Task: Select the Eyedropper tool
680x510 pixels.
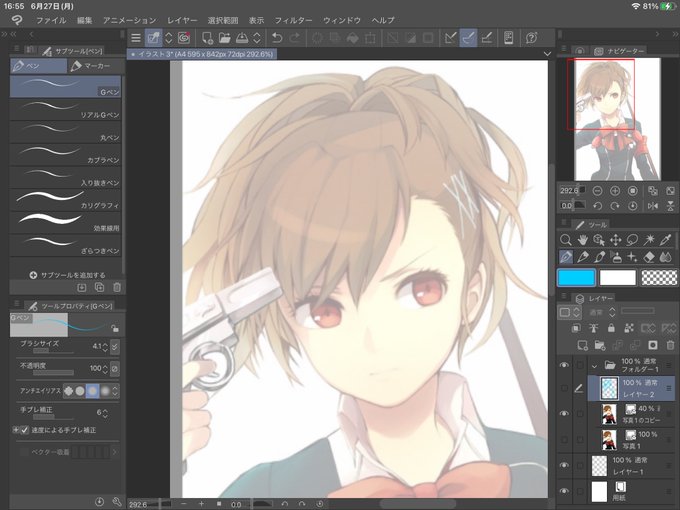Action: (x=665, y=239)
